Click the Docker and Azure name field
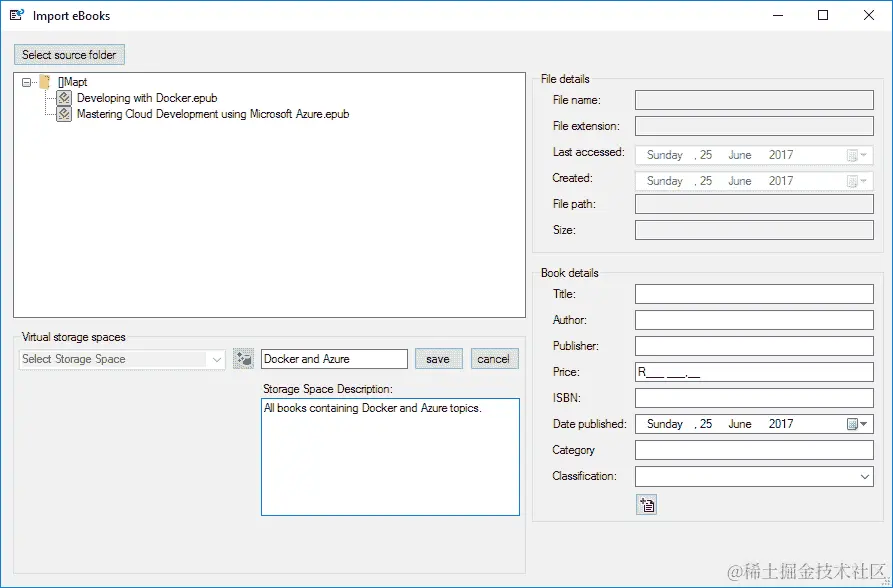This screenshot has height=588, width=893. point(334,359)
